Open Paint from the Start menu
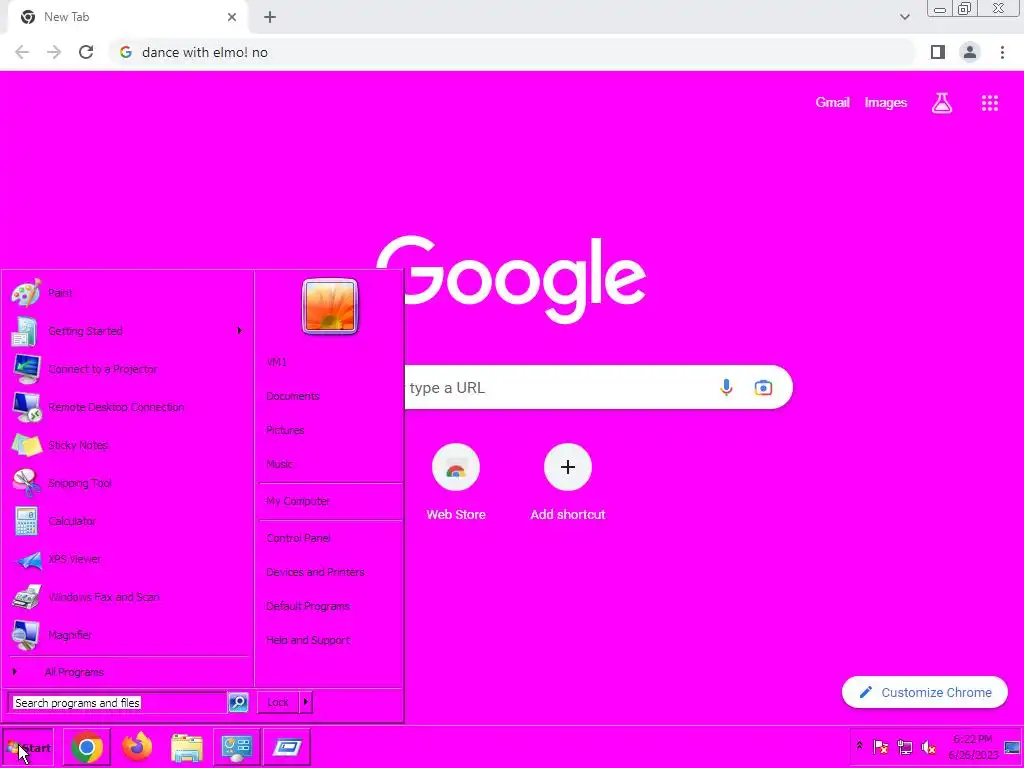The height and width of the screenshot is (768, 1024). pyautogui.click(x=60, y=293)
